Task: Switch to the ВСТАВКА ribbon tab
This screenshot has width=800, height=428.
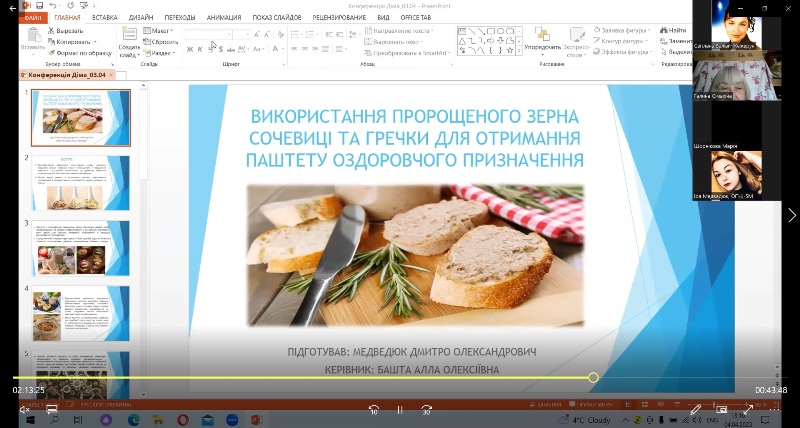Action: click(x=105, y=17)
